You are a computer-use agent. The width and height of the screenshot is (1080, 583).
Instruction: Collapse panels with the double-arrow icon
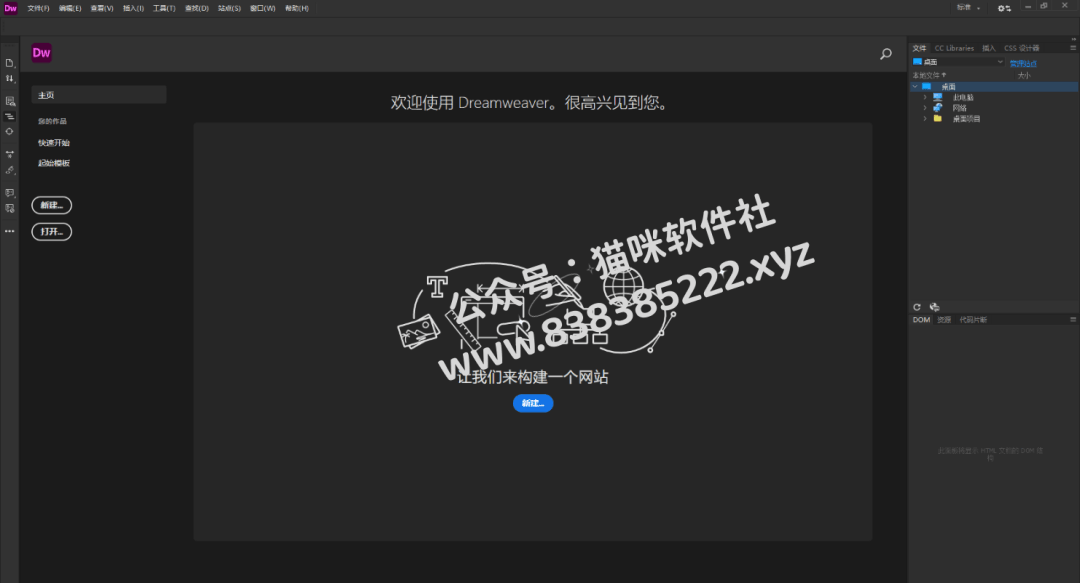[x=1073, y=39]
